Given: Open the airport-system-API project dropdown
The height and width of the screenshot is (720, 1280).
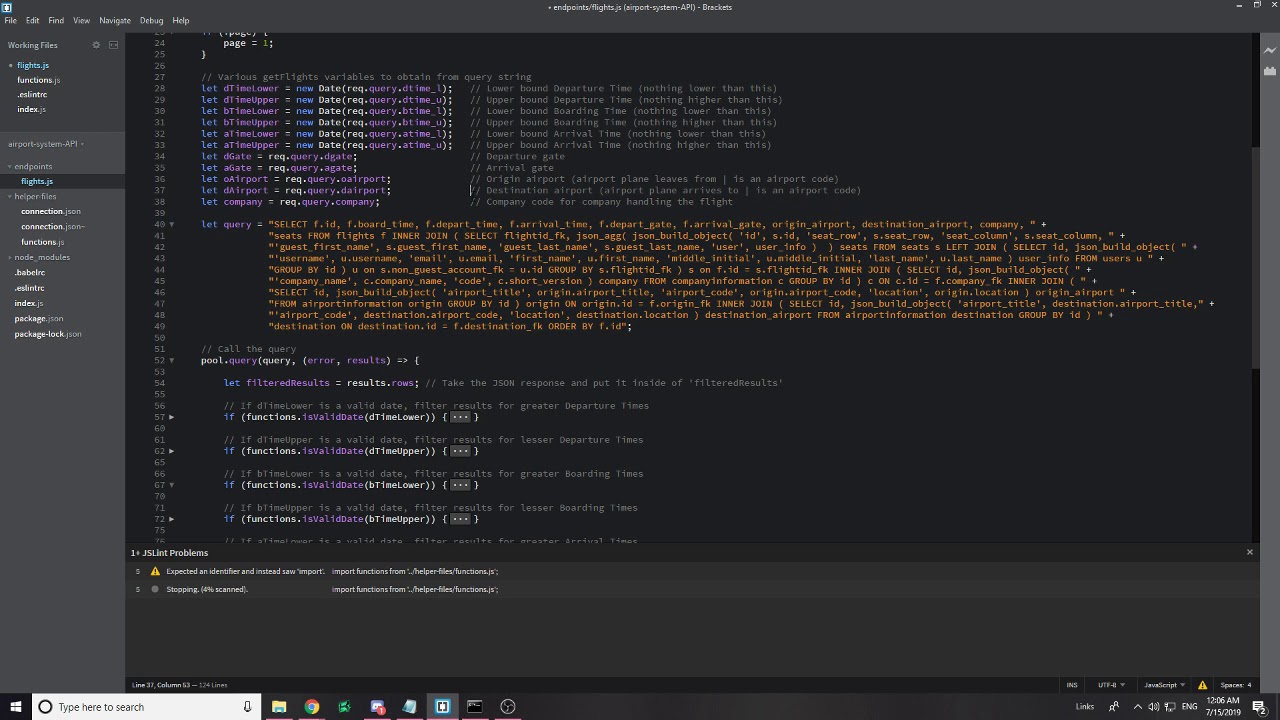Looking at the screenshot, I should point(46,144).
